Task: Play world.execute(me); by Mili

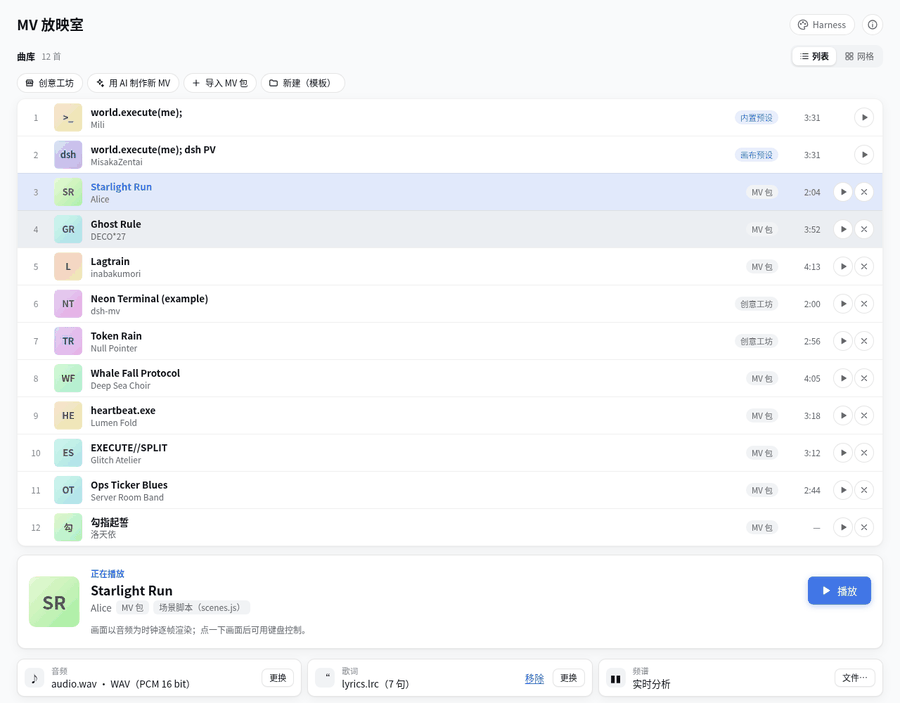Action: [x=864, y=118]
